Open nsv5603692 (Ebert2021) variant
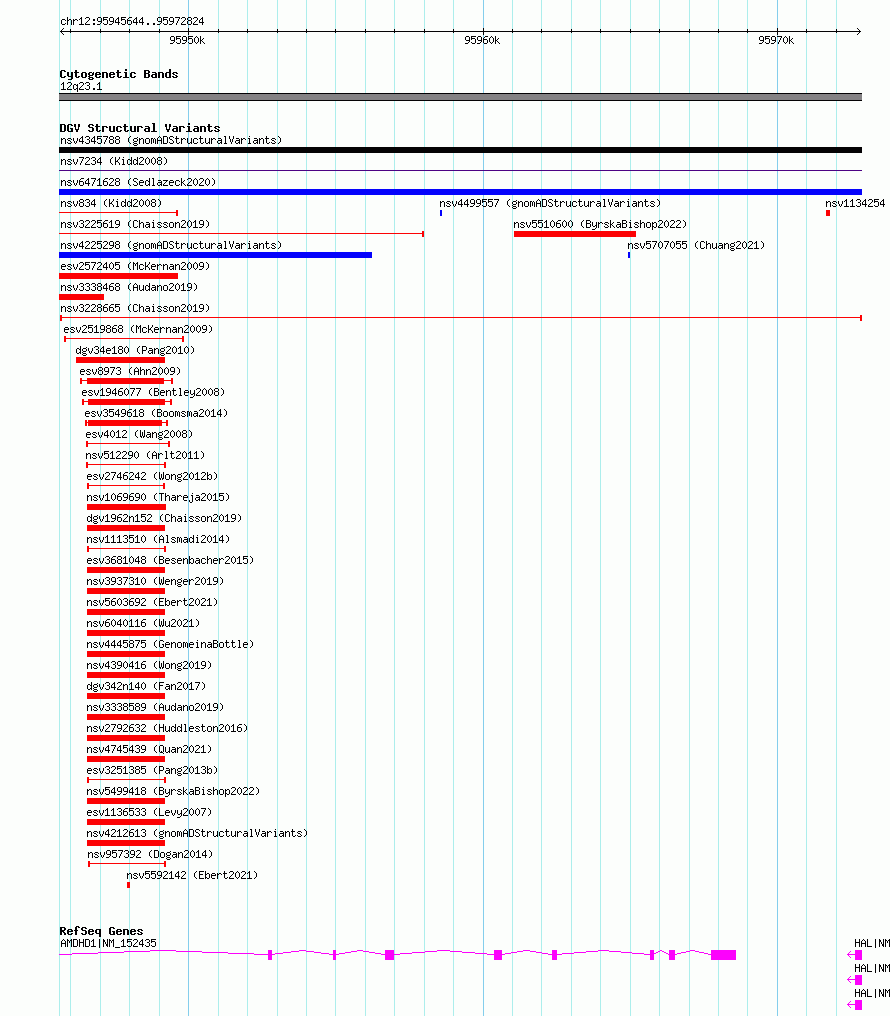The width and height of the screenshot is (890, 1016). (152, 602)
